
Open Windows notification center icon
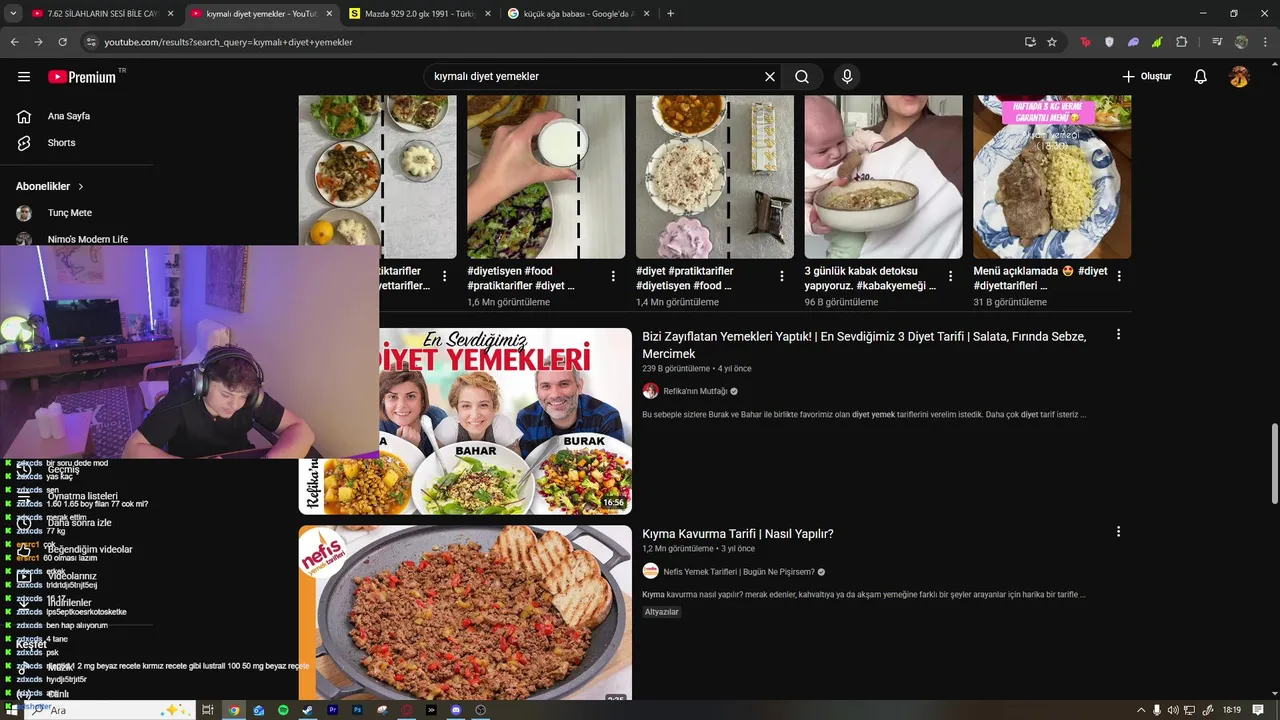[1258, 710]
